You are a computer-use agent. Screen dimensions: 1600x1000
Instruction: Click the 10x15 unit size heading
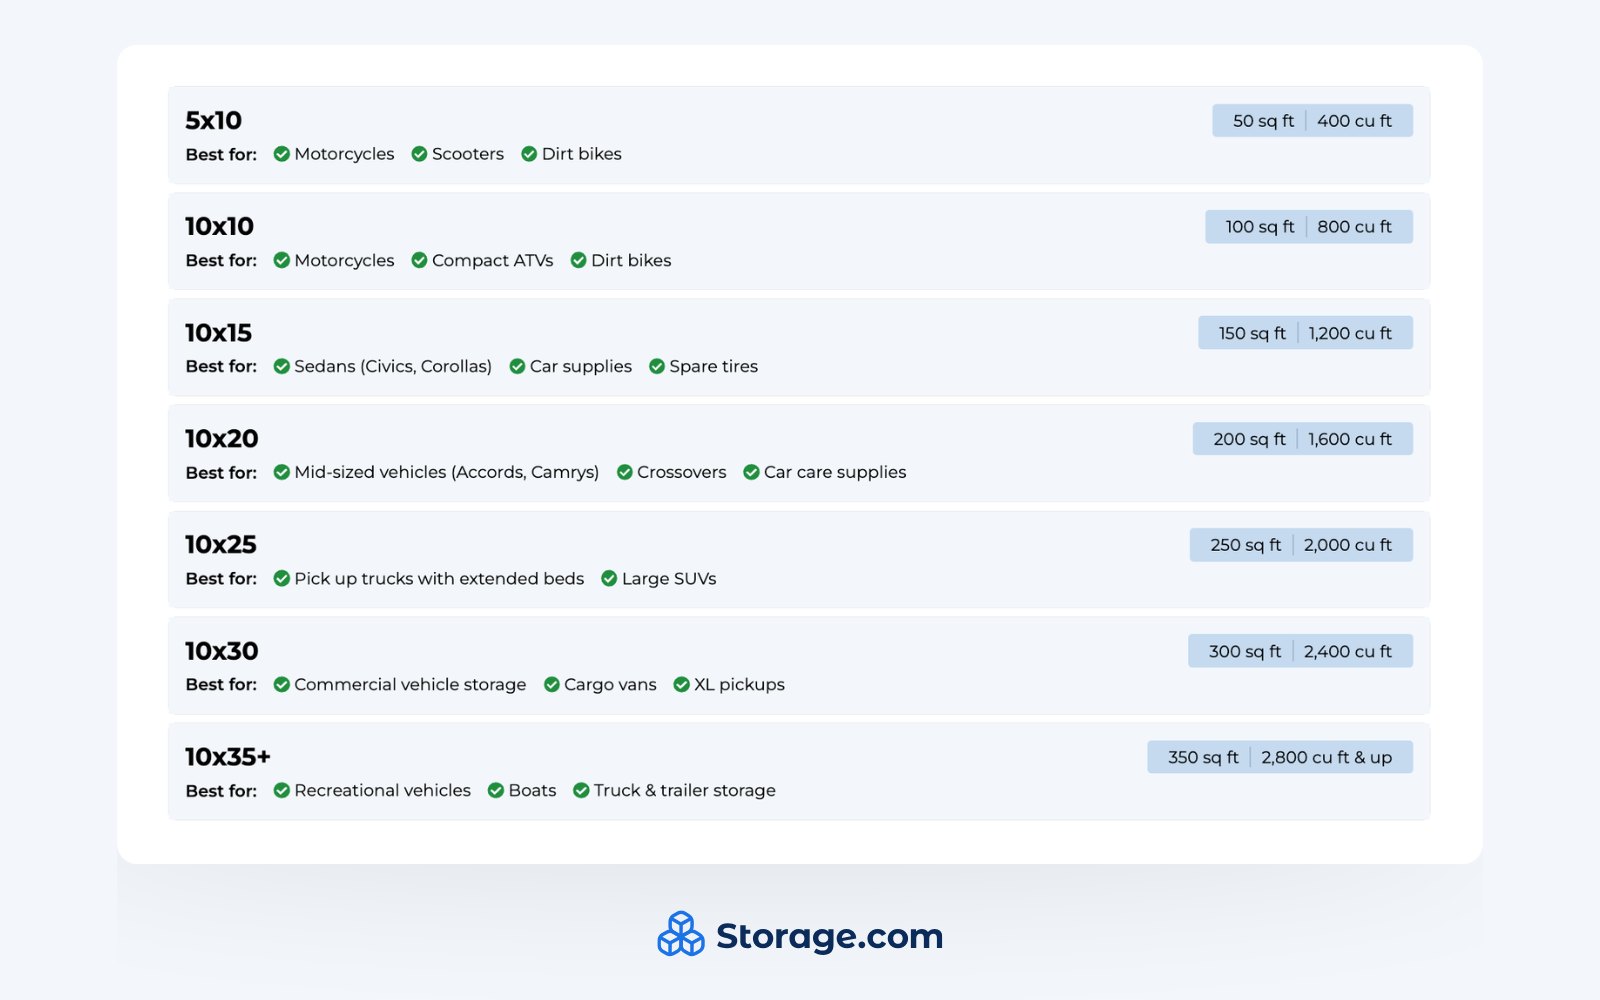click(x=218, y=332)
